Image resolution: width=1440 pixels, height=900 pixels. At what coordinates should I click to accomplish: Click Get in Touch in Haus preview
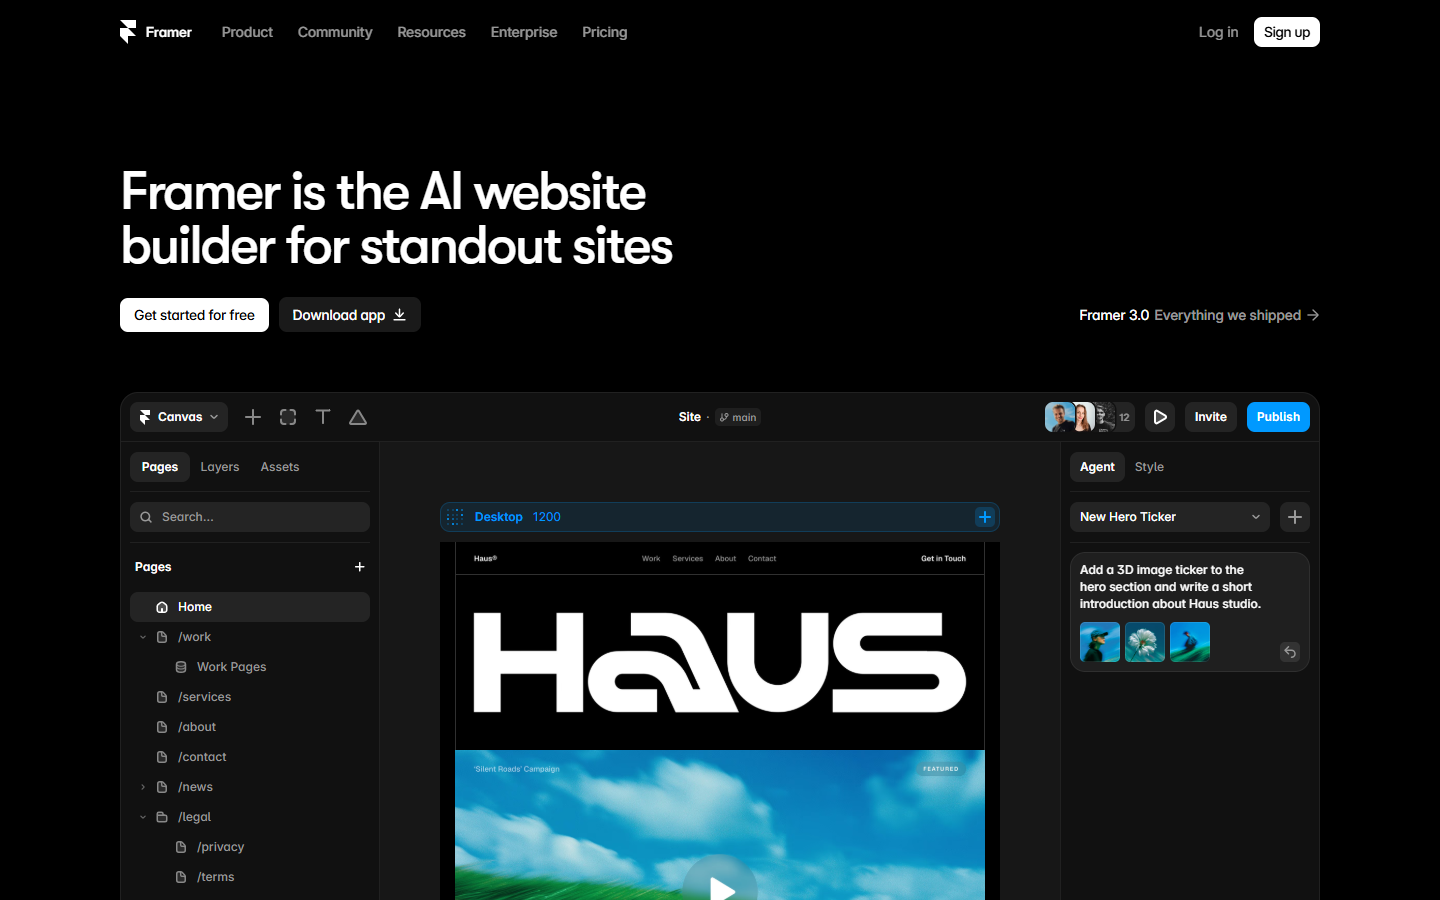tap(943, 559)
